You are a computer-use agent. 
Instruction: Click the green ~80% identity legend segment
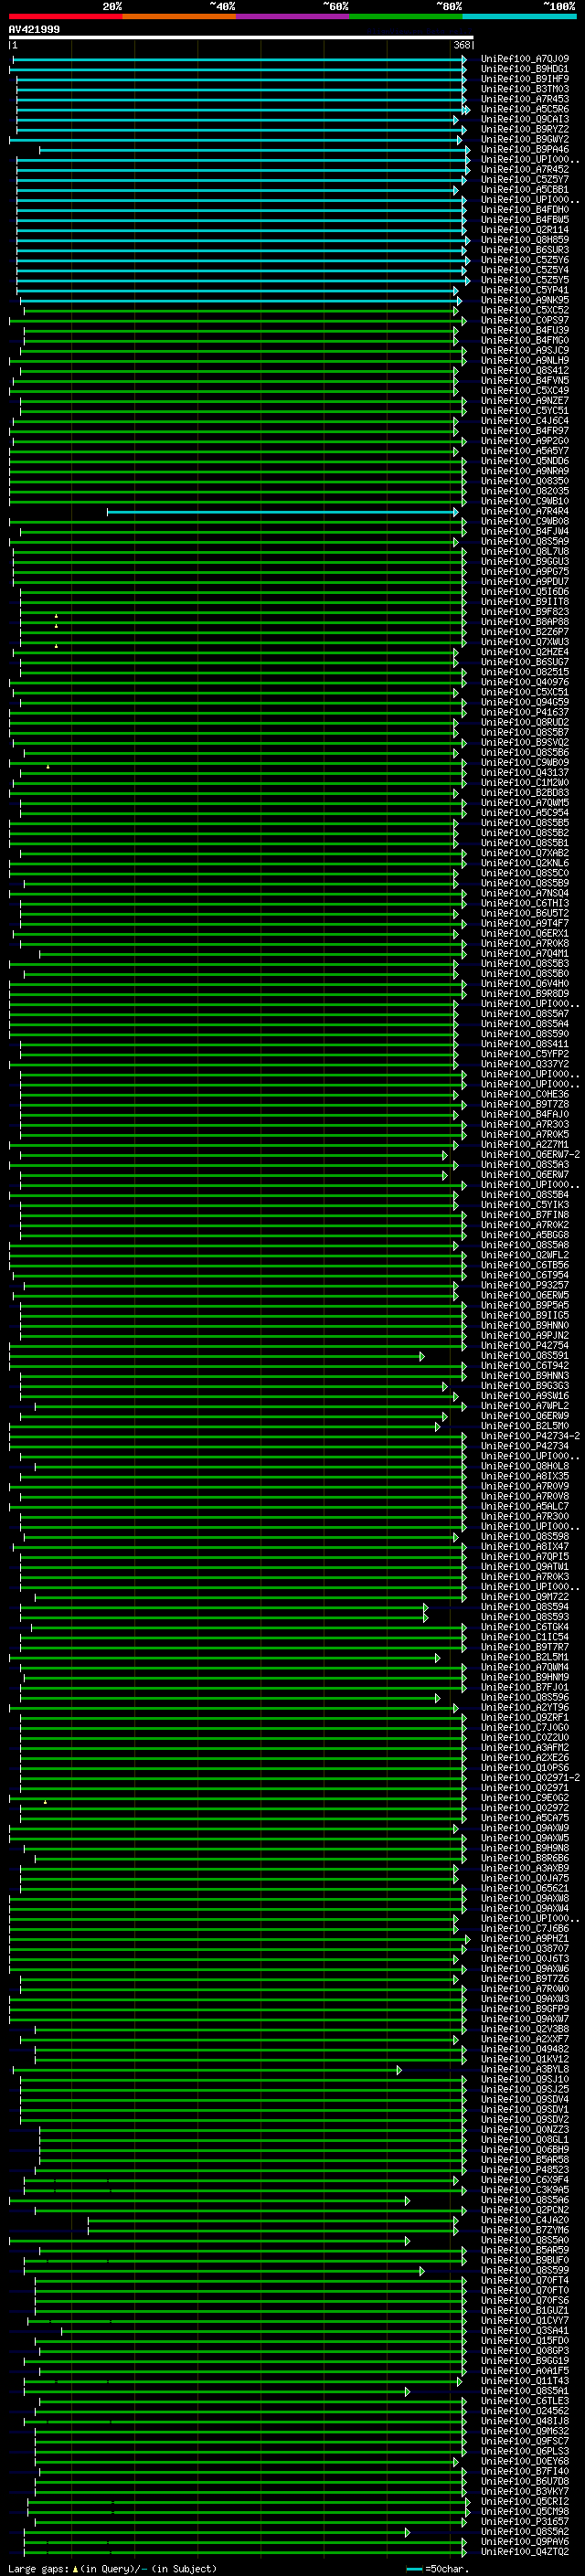[405, 17]
